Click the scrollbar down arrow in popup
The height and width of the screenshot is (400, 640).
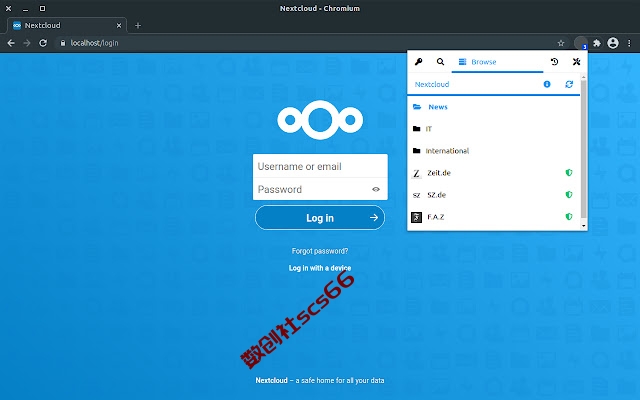583,226
